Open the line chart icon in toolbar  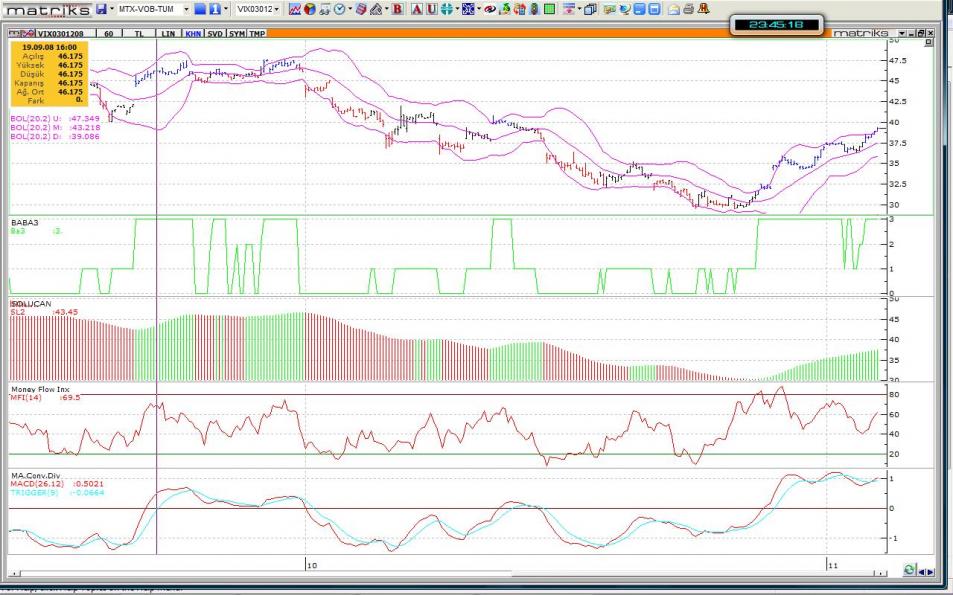(x=295, y=9)
